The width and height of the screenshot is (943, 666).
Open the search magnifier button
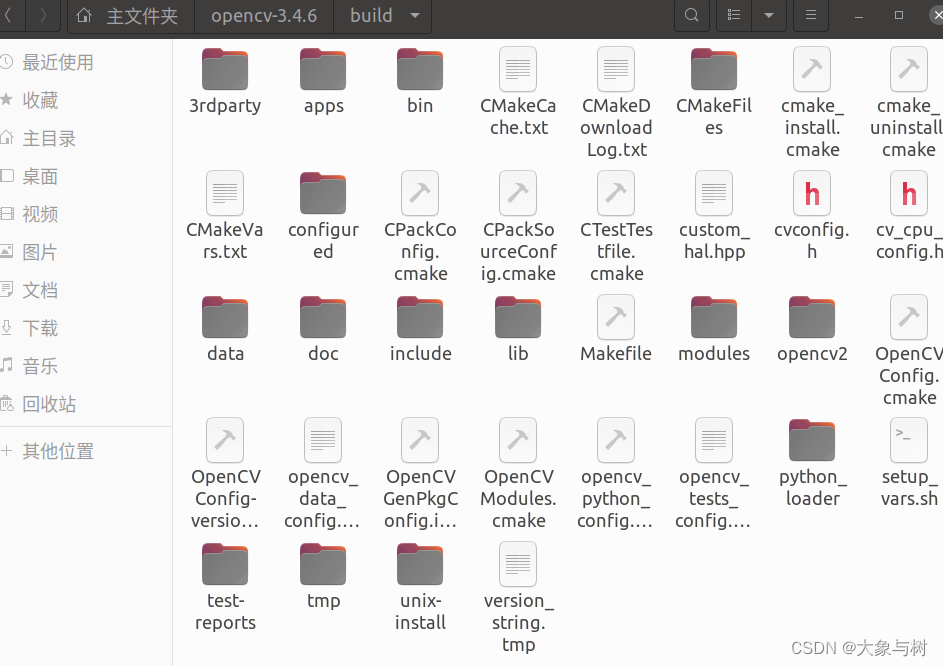(692, 15)
